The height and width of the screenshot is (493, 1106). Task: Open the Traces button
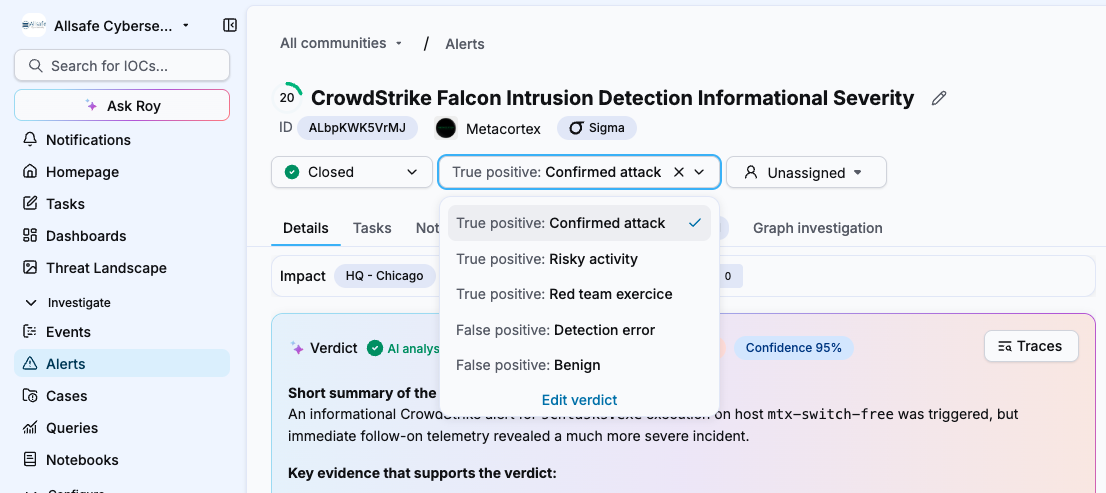[1031, 346]
